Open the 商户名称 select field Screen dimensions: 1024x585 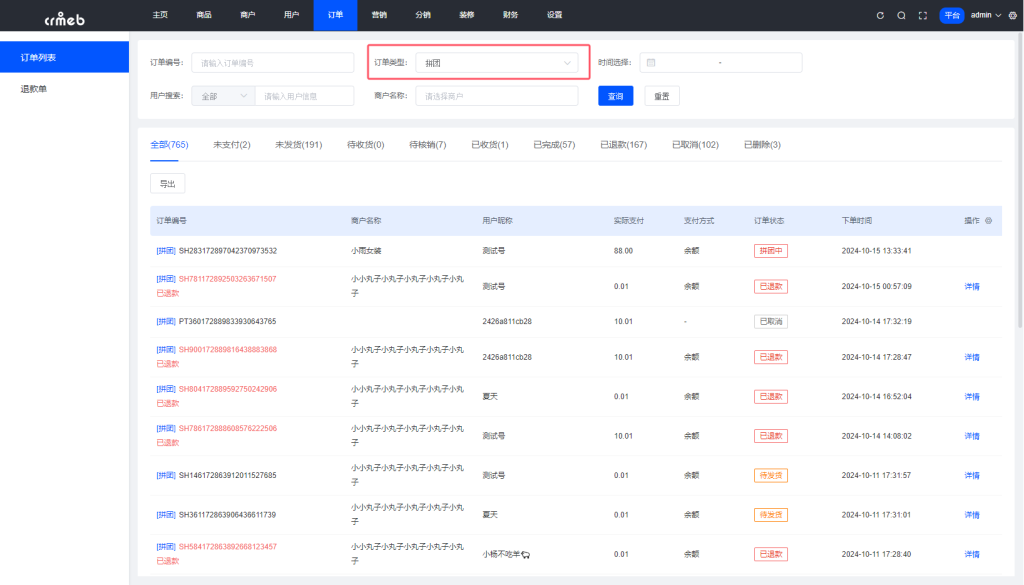(x=496, y=96)
